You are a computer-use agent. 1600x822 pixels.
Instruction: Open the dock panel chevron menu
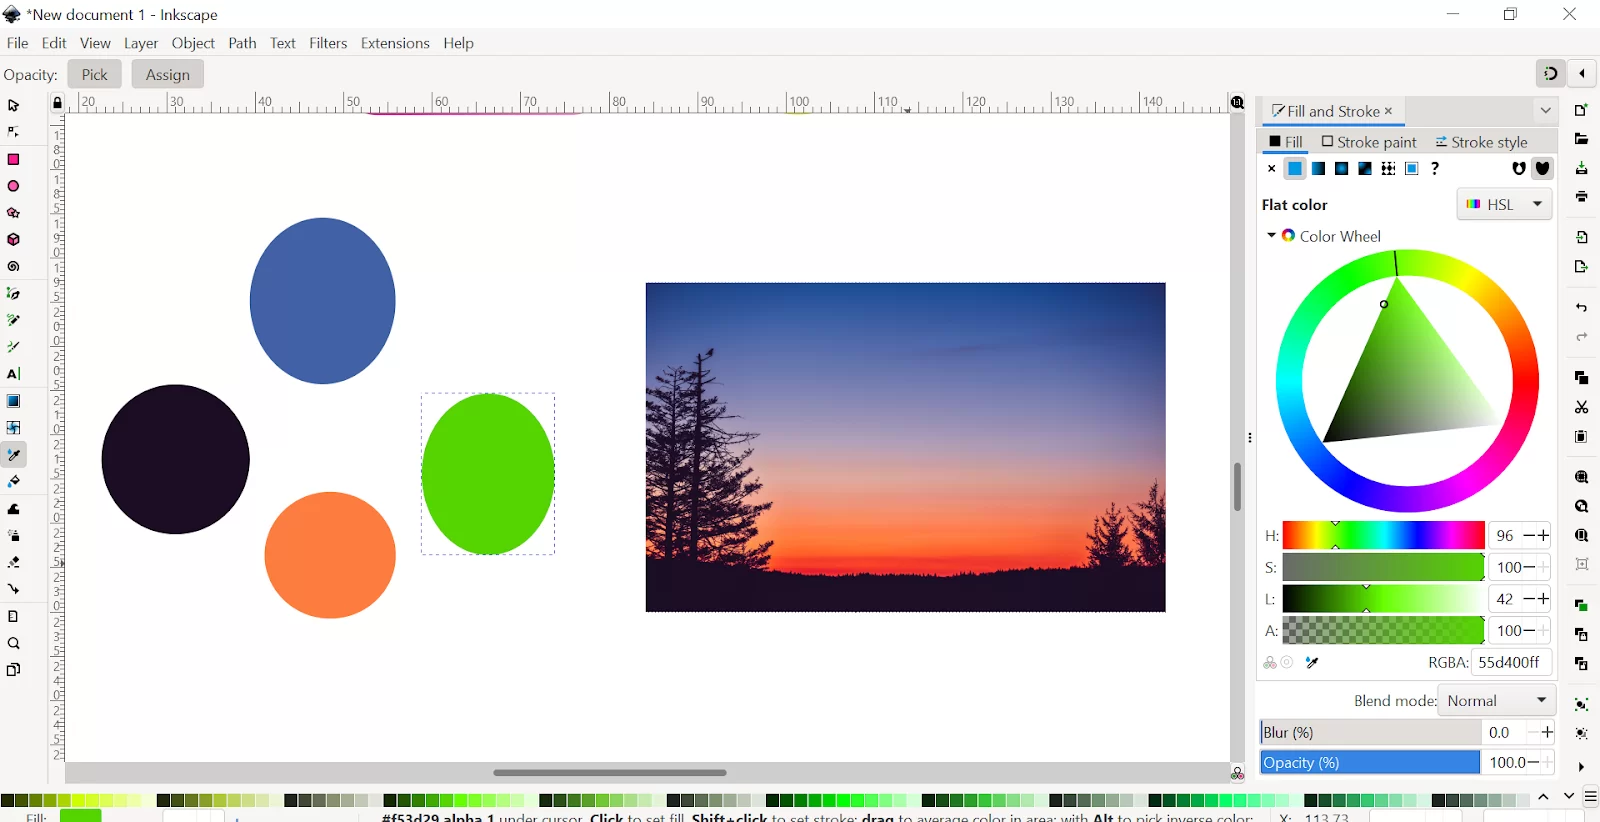click(x=1545, y=110)
